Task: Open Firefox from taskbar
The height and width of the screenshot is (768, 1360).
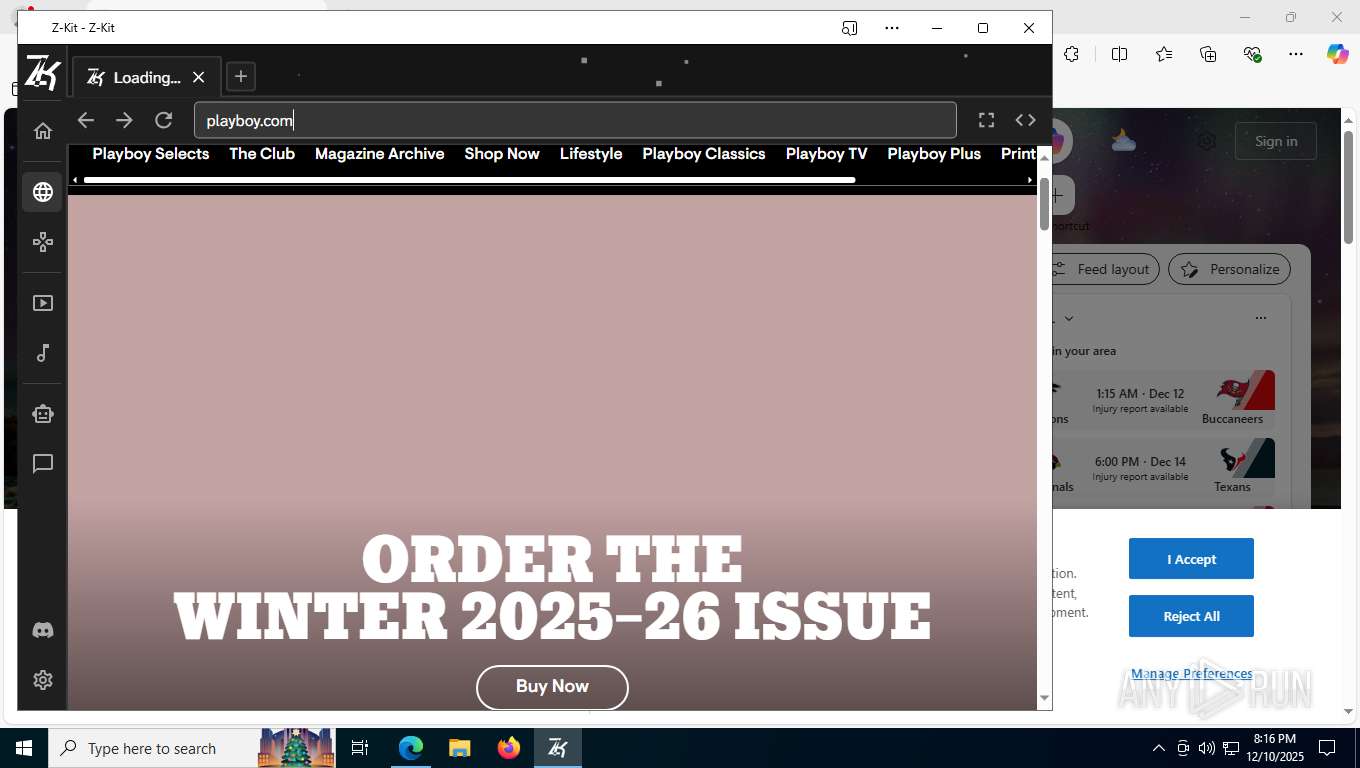Action: tap(509, 748)
